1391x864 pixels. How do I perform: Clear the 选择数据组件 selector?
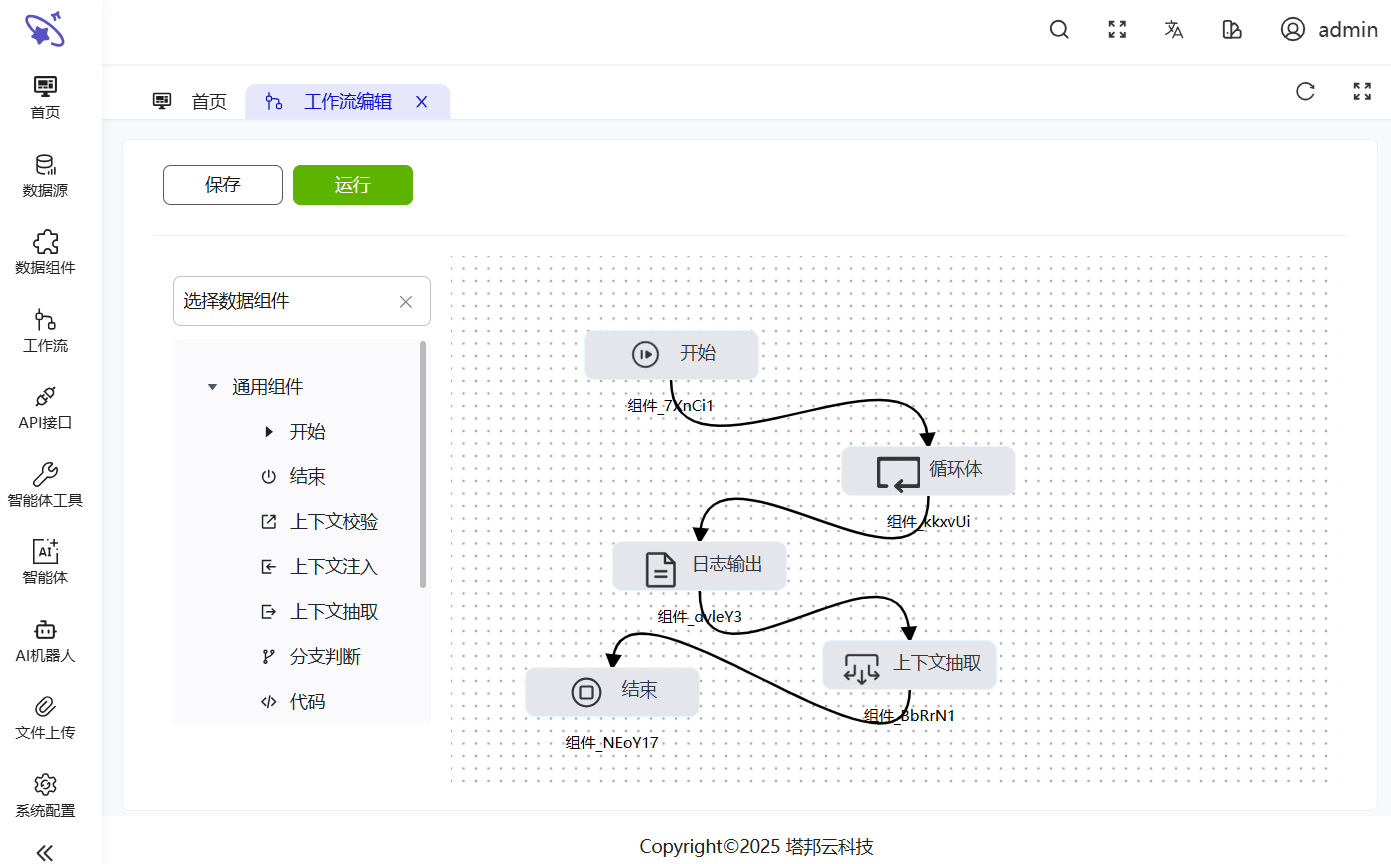point(406,302)
